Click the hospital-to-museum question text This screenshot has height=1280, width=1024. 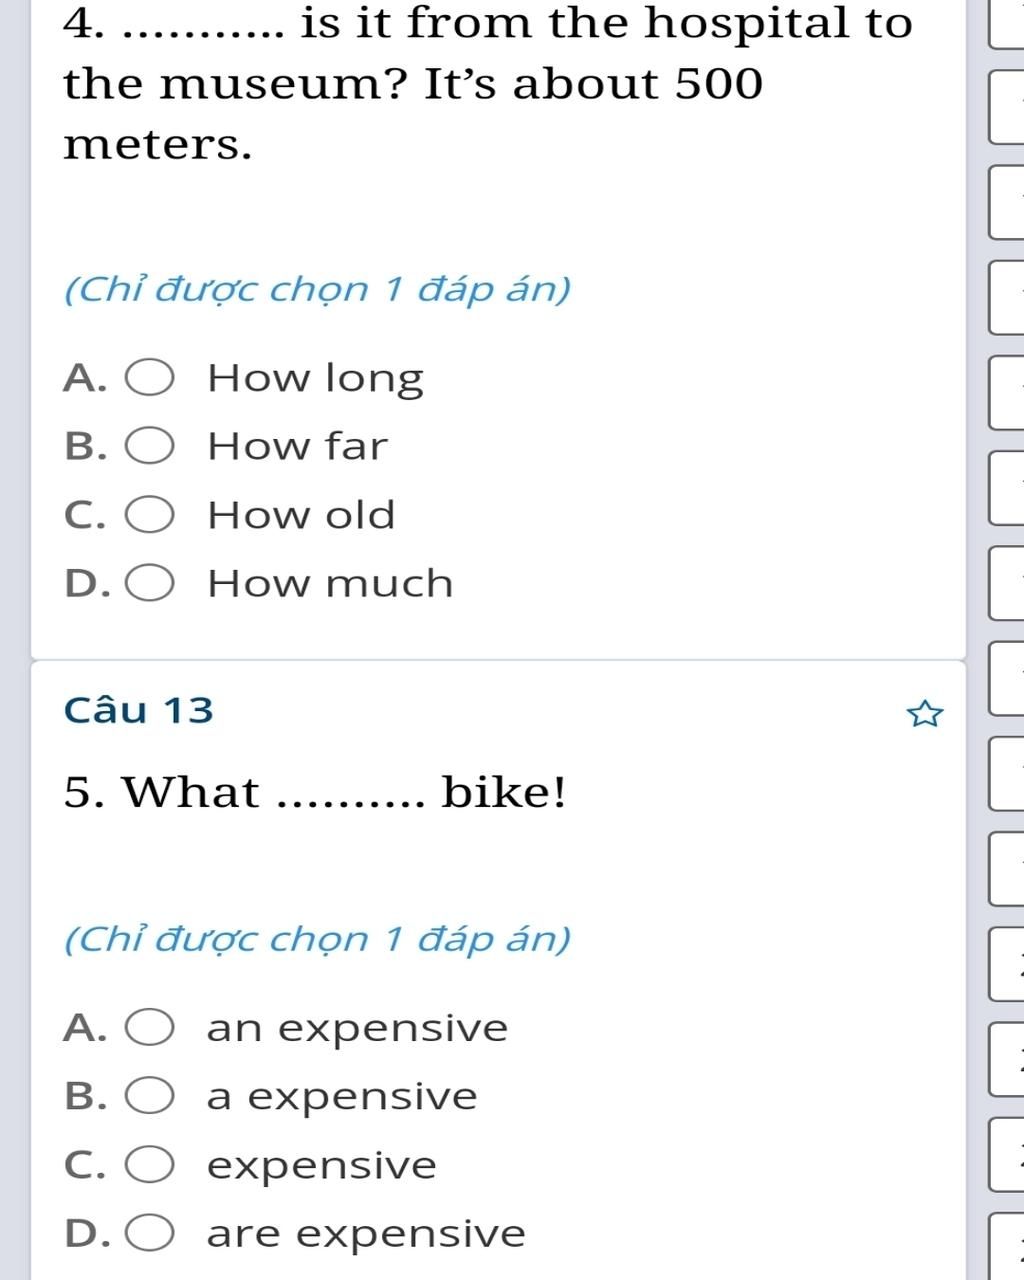pos(488,83)
